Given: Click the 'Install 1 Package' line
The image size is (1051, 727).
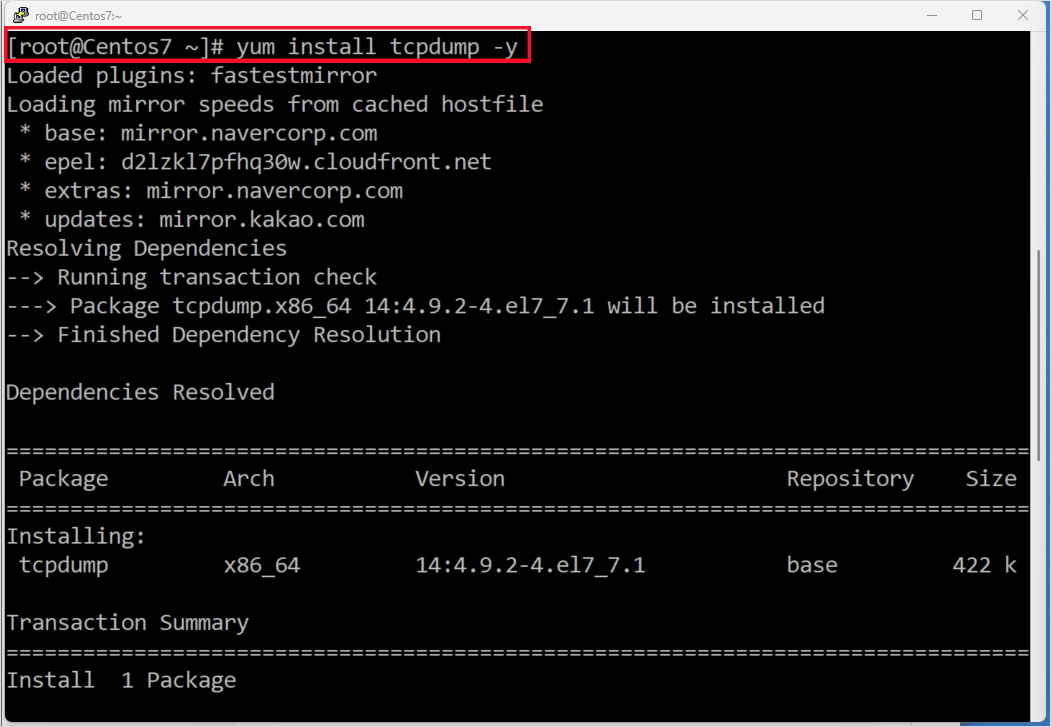Looking at the screenshot, I should point(121,681).
